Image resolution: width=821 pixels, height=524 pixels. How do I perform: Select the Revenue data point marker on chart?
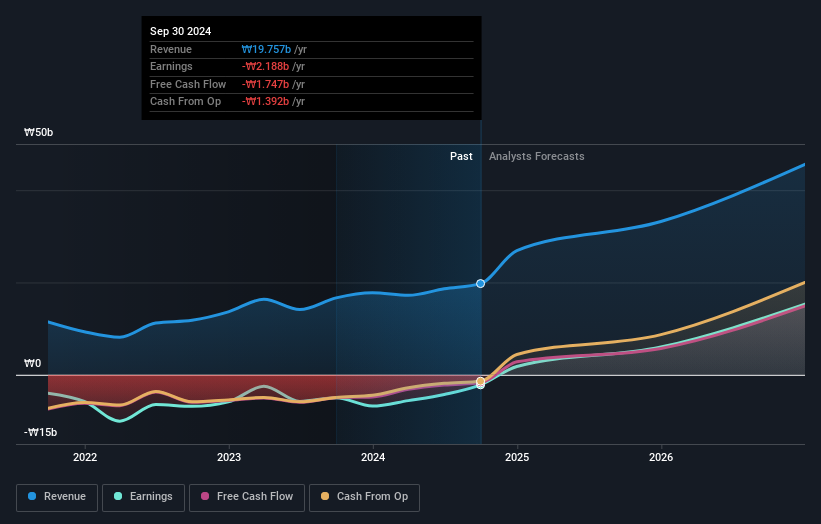click(x=480, y=284)
